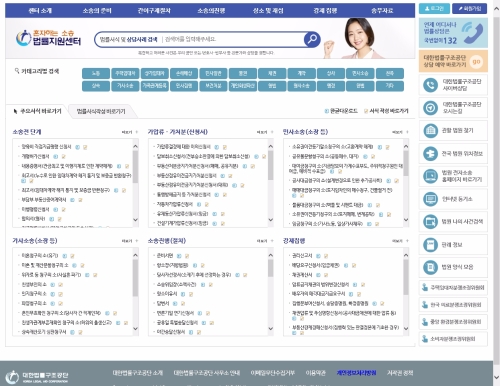Expand 더보기 for 민사소송(소장 등) section
The height and width of the screenshot is (386, 500).
[x=400, y=132]
